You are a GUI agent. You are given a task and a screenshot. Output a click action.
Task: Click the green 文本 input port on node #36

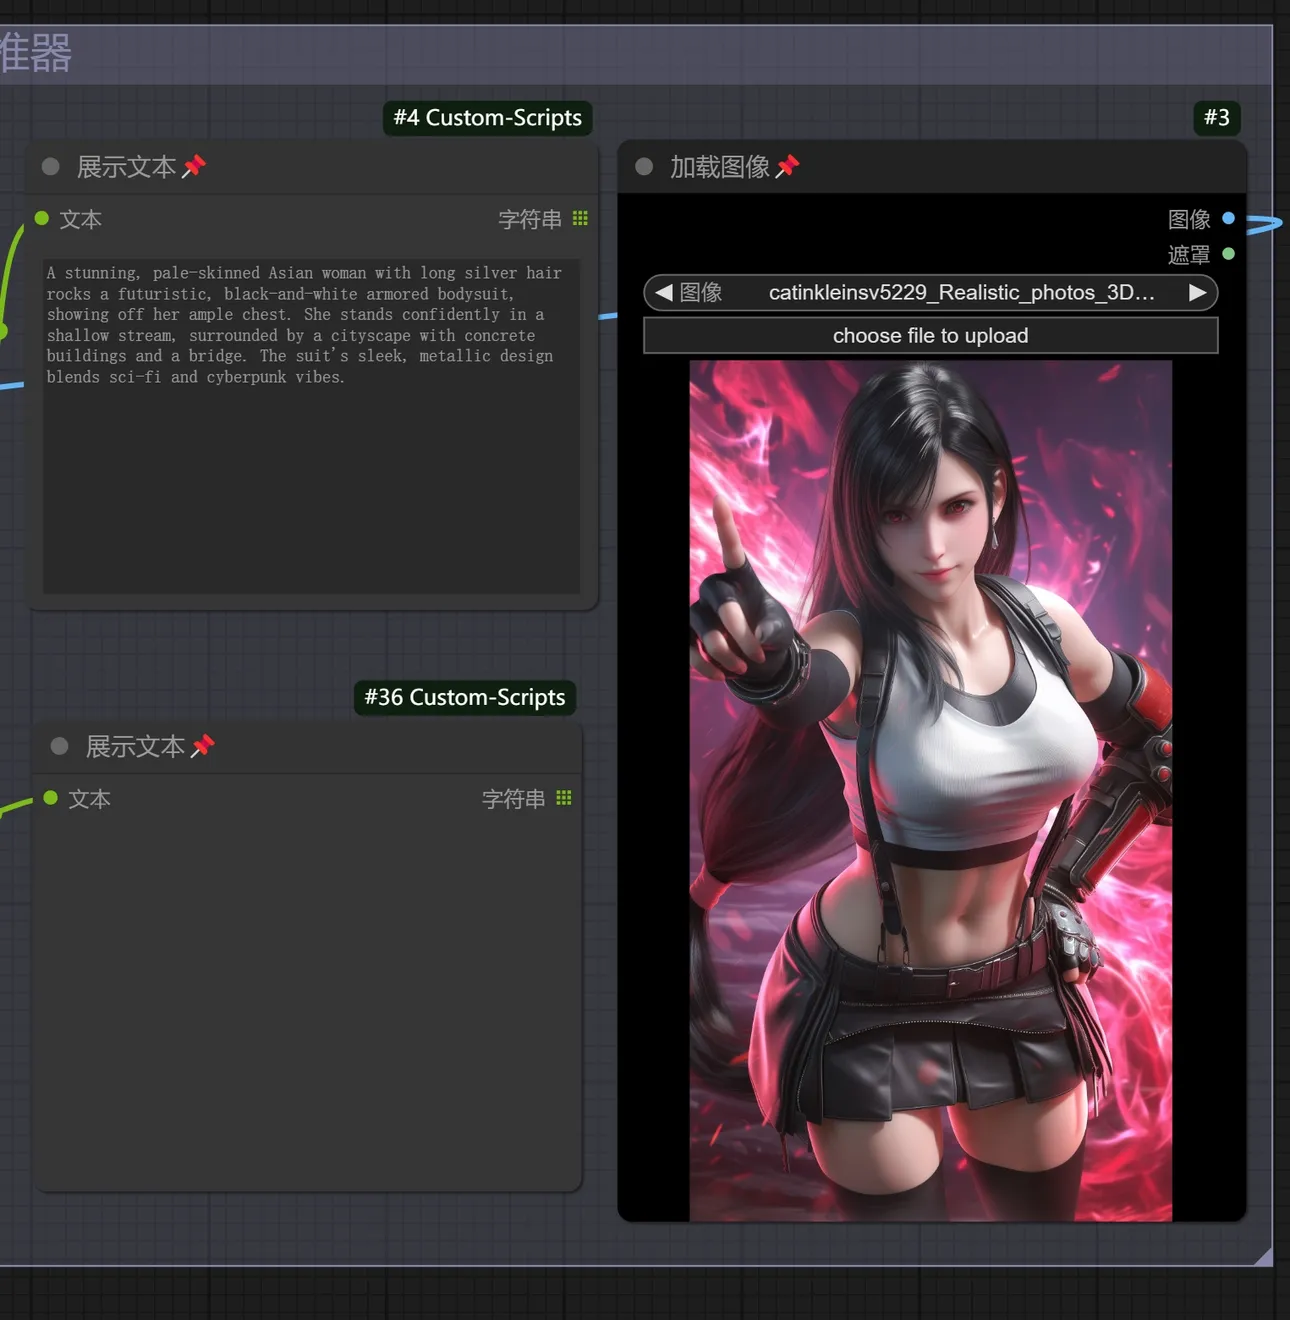tap(51, 798)
